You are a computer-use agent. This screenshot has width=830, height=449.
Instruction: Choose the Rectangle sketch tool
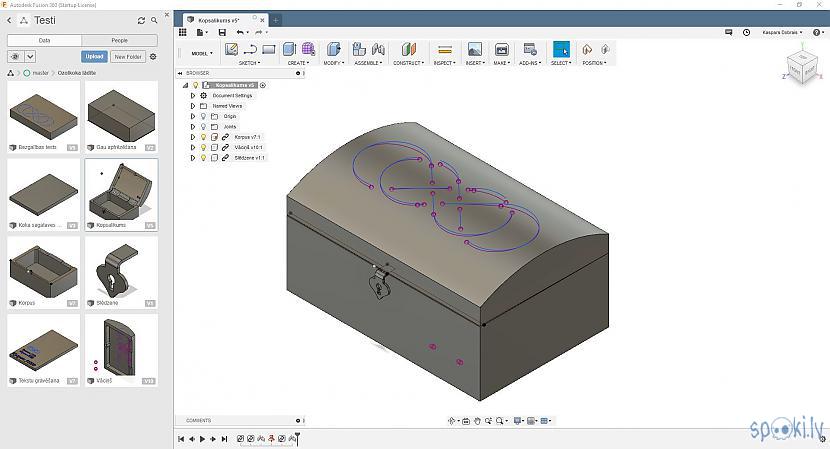(x=269, y=50)
